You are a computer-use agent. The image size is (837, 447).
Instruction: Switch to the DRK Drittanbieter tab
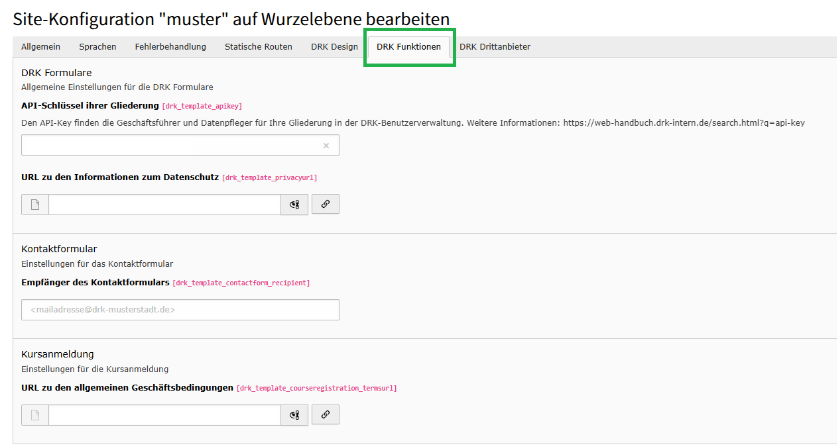494,47
